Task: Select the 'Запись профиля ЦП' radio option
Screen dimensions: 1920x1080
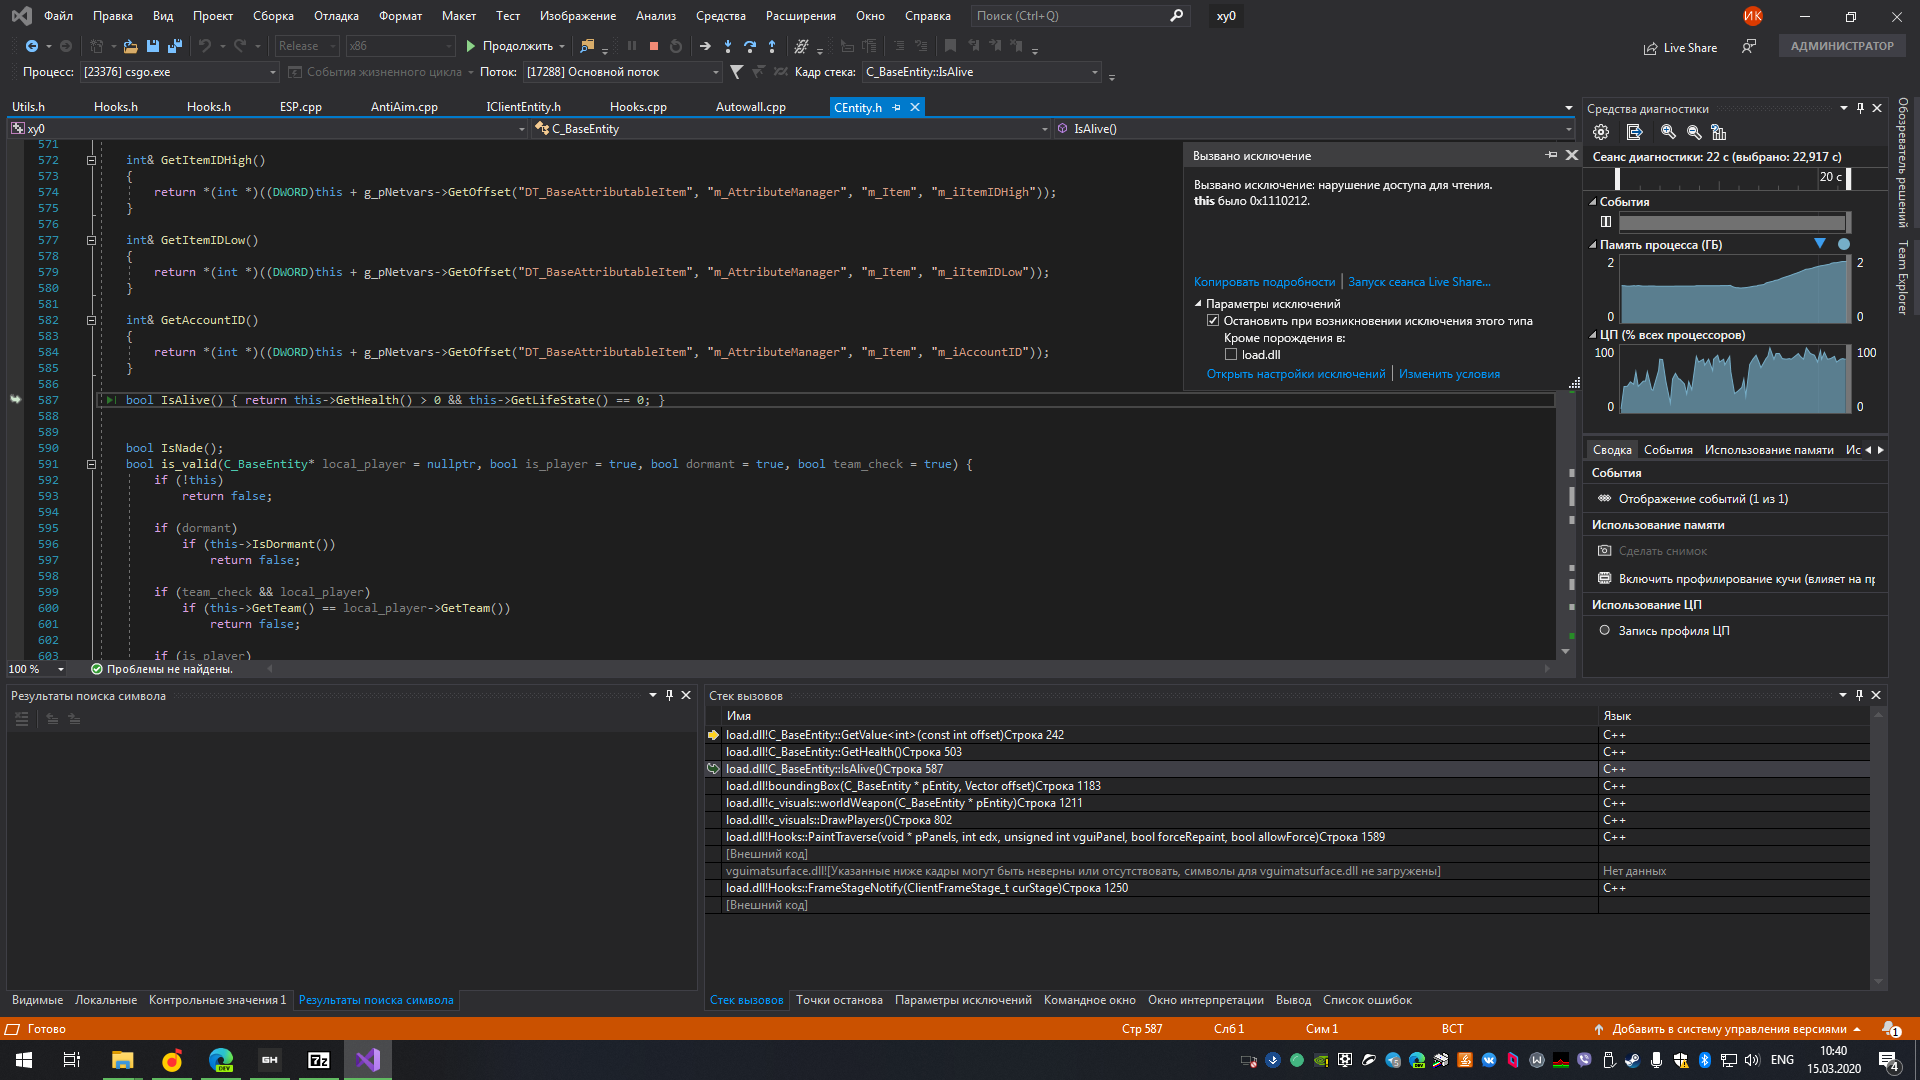Action: (1605, 631)
